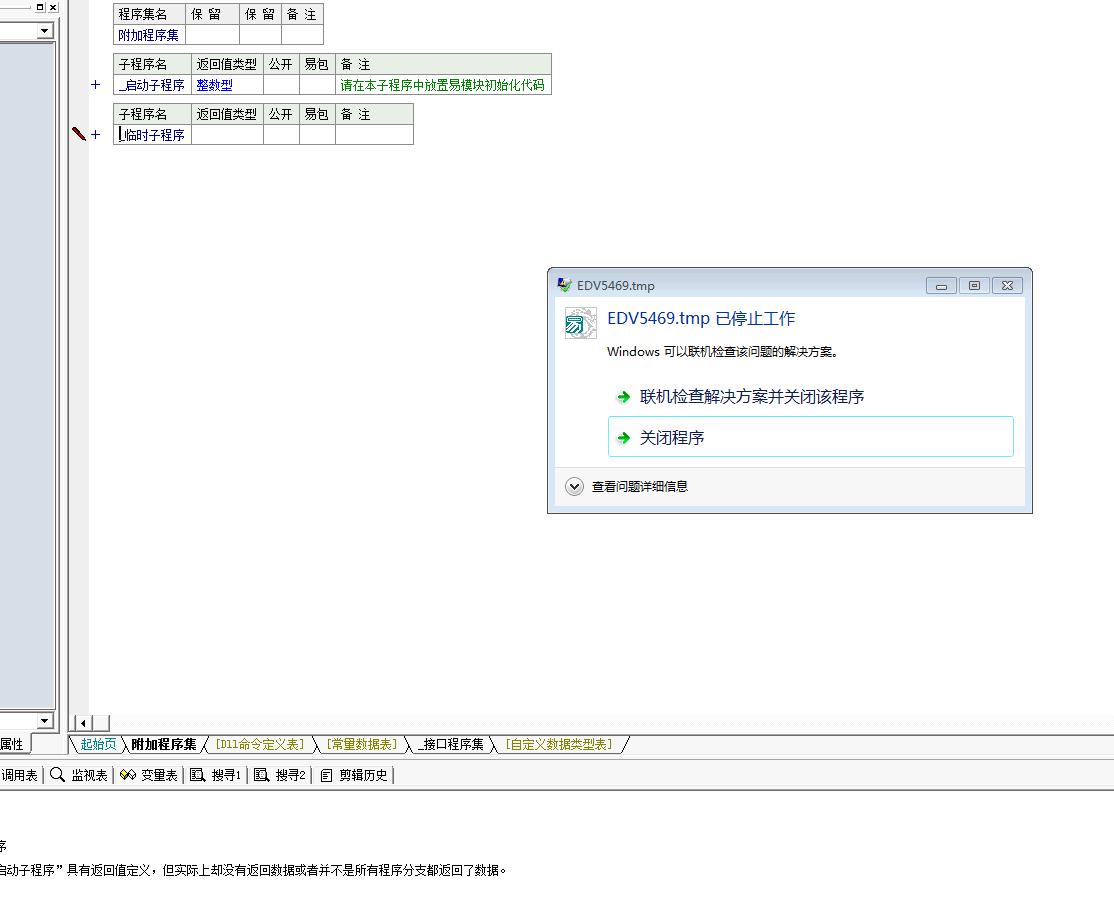Click the 易包 cell of _临时子程序

coord(317,135)
